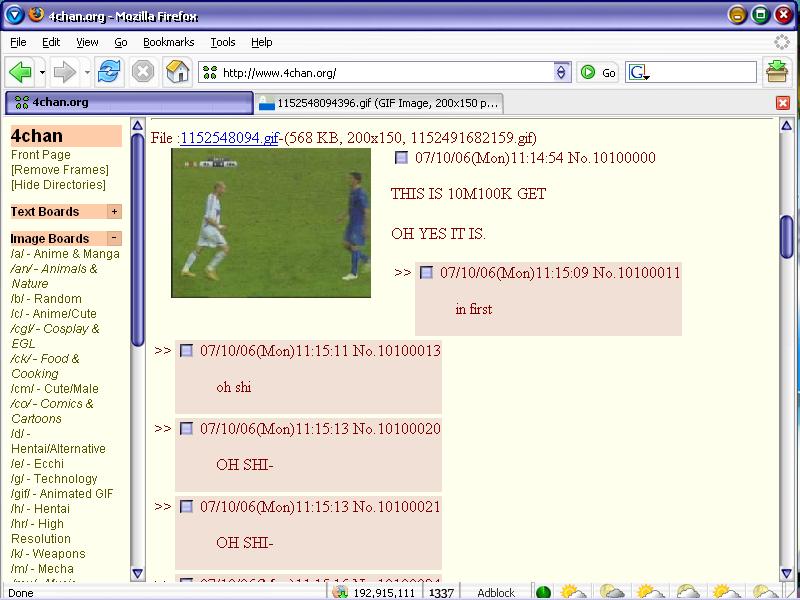Screen dimensions: 800x600
Task: Open the /k/ - Weapons board
Action: click(48, 554)
